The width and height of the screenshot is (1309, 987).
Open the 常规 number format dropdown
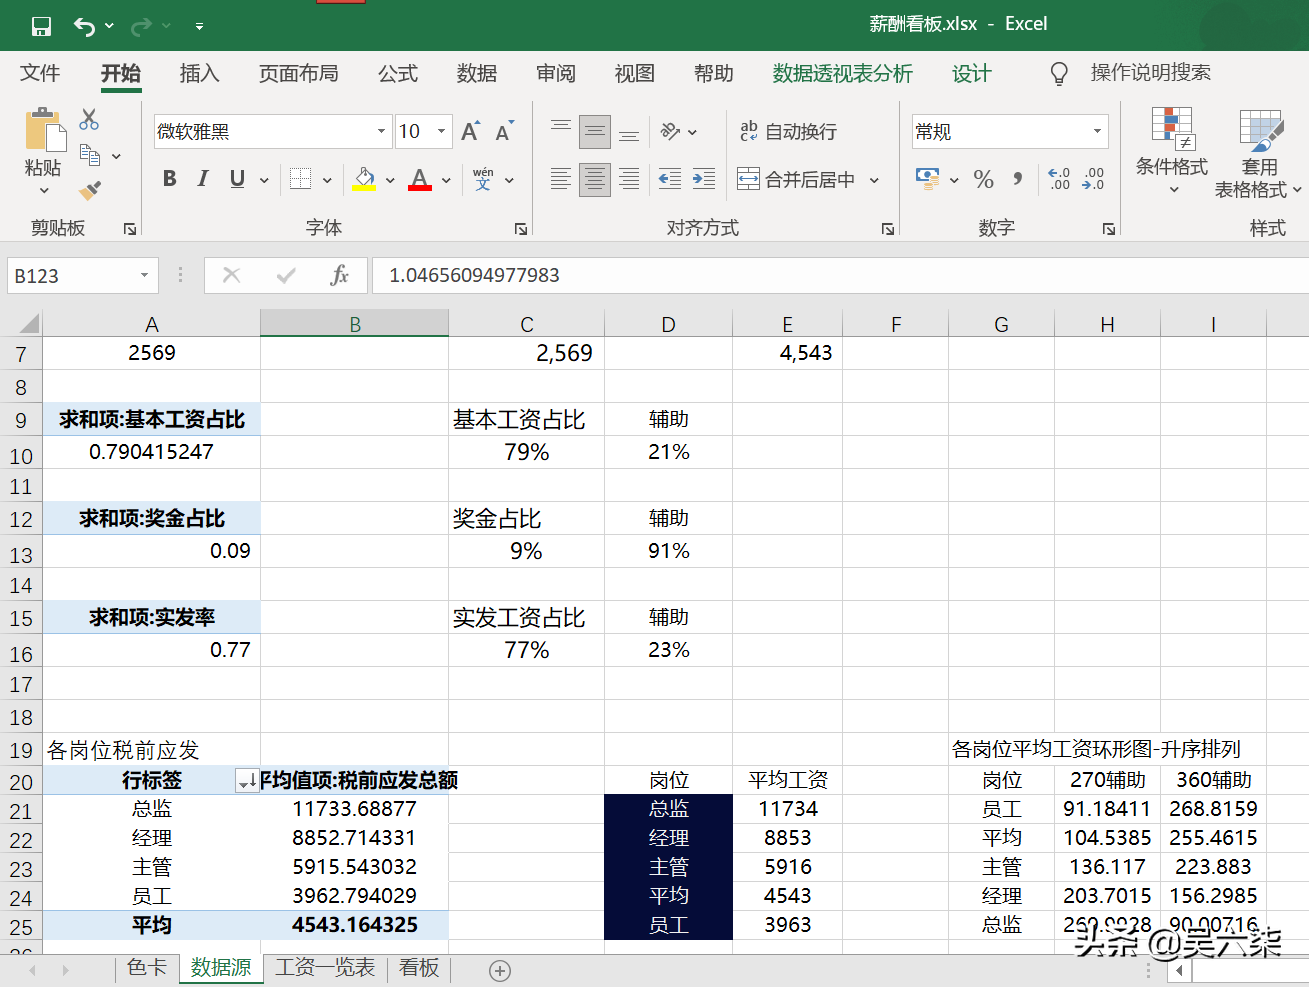tap(1097, 131)
